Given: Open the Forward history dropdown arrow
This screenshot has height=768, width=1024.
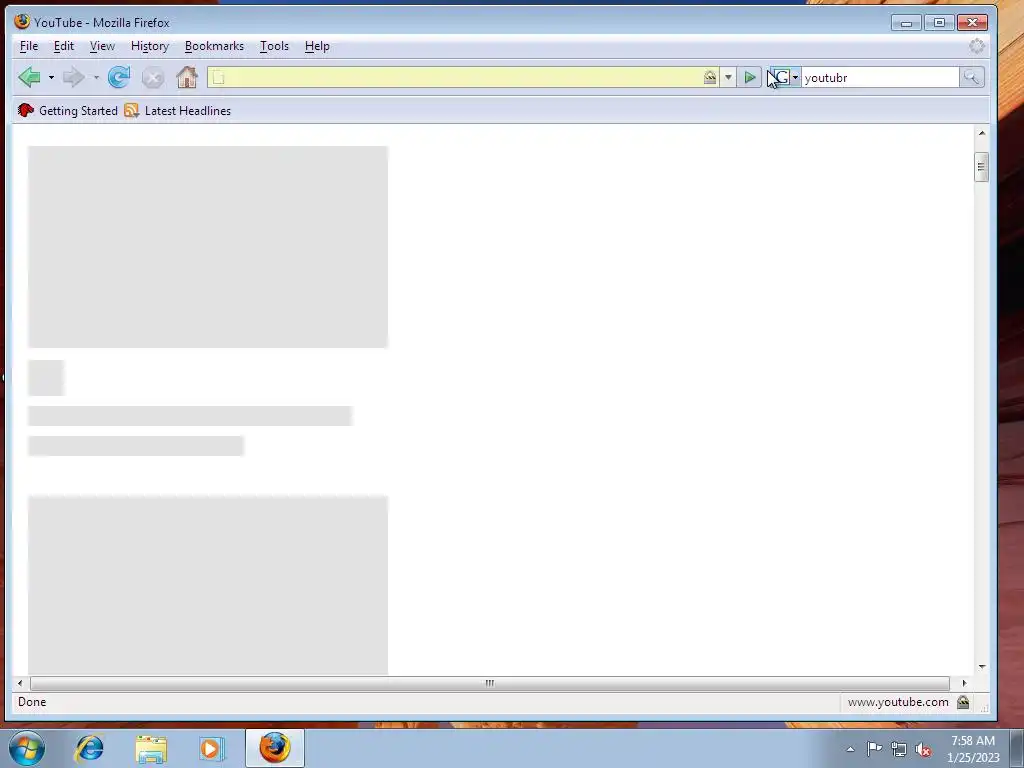Looking at the screenshot, I should 96,78.
